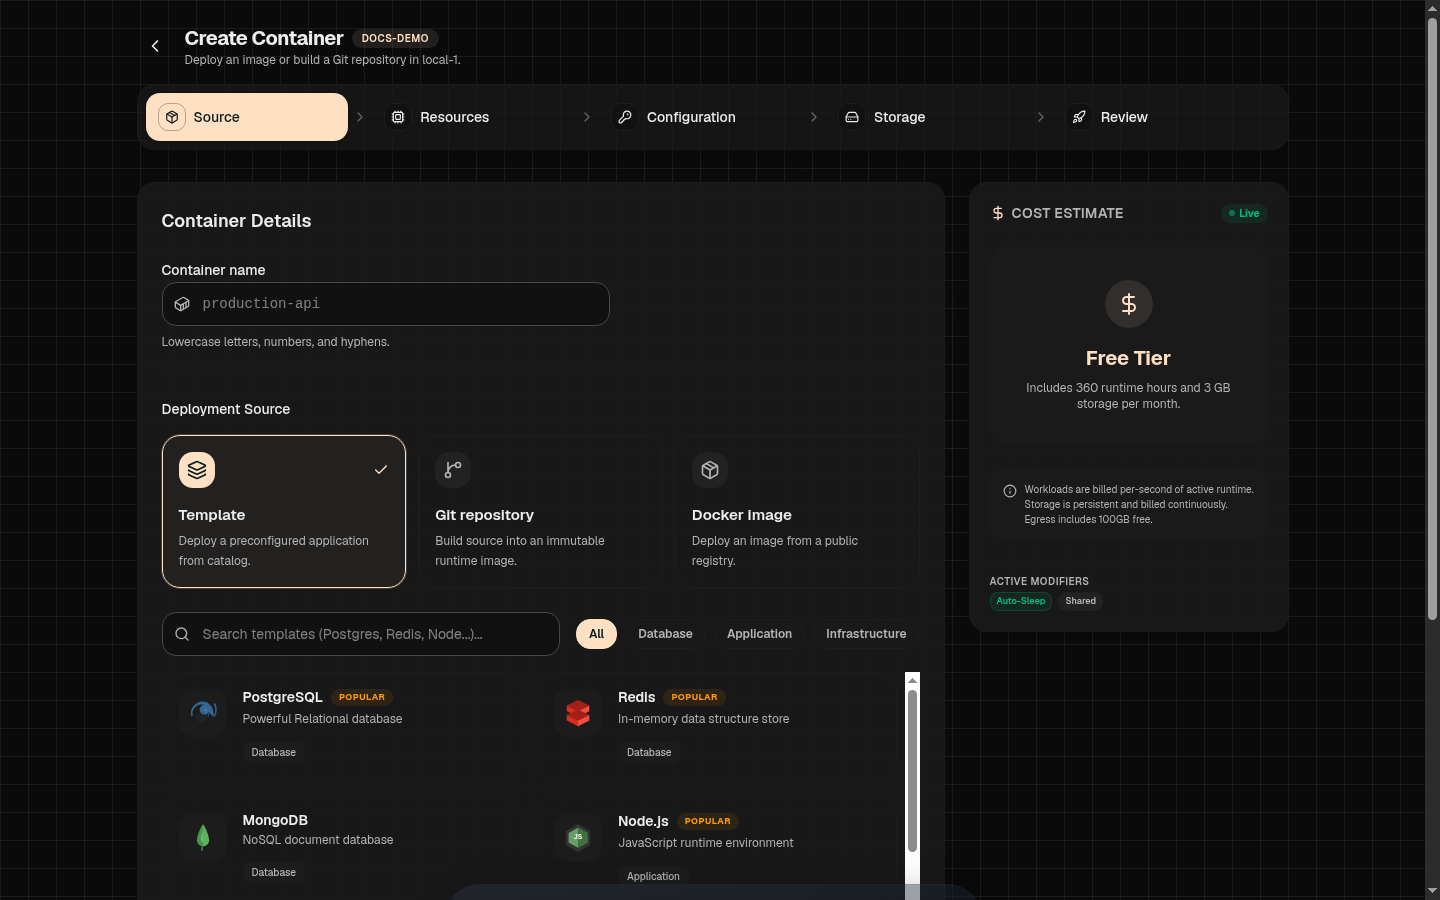Filter templates by Infrastructure

866,634
